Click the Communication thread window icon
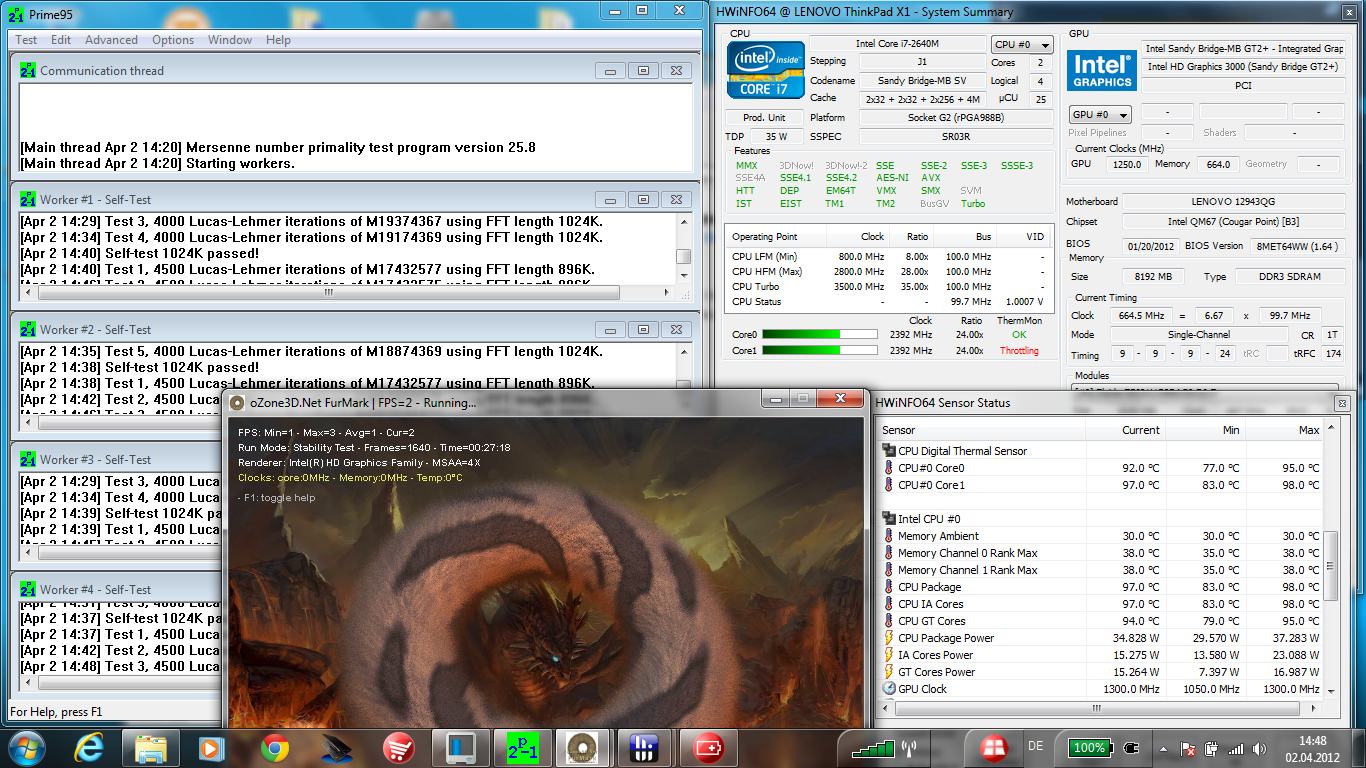Image resolution: width=1366 pixels, height=768 pixels. 28,71
